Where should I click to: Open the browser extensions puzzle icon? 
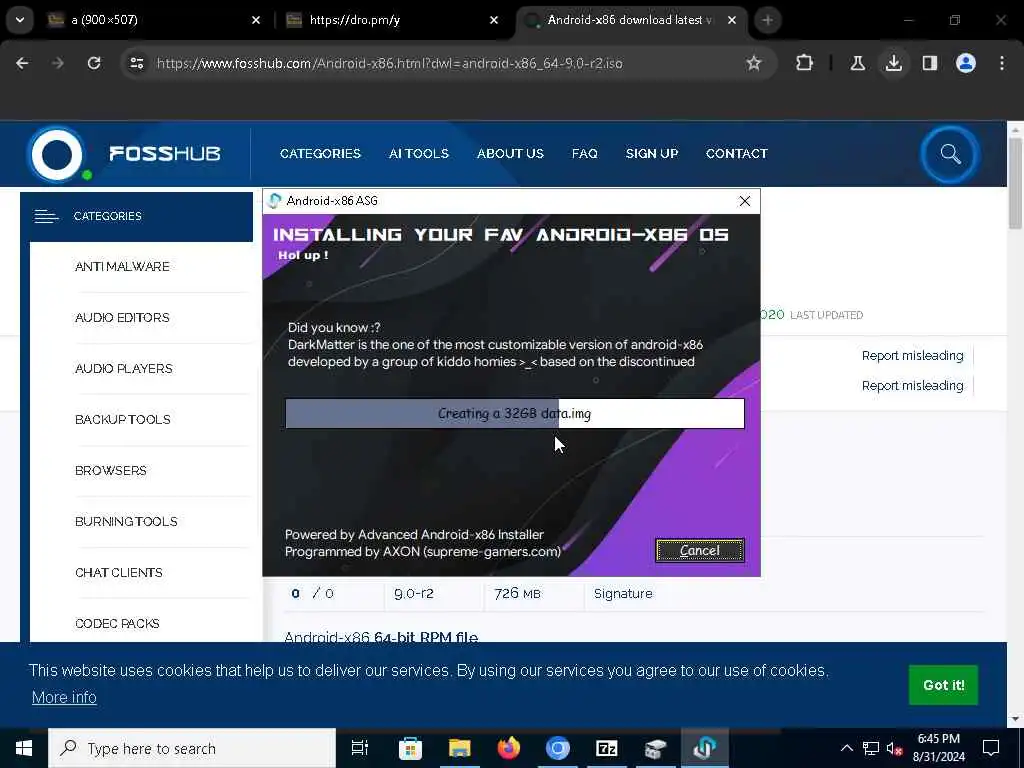pos(805,63)
